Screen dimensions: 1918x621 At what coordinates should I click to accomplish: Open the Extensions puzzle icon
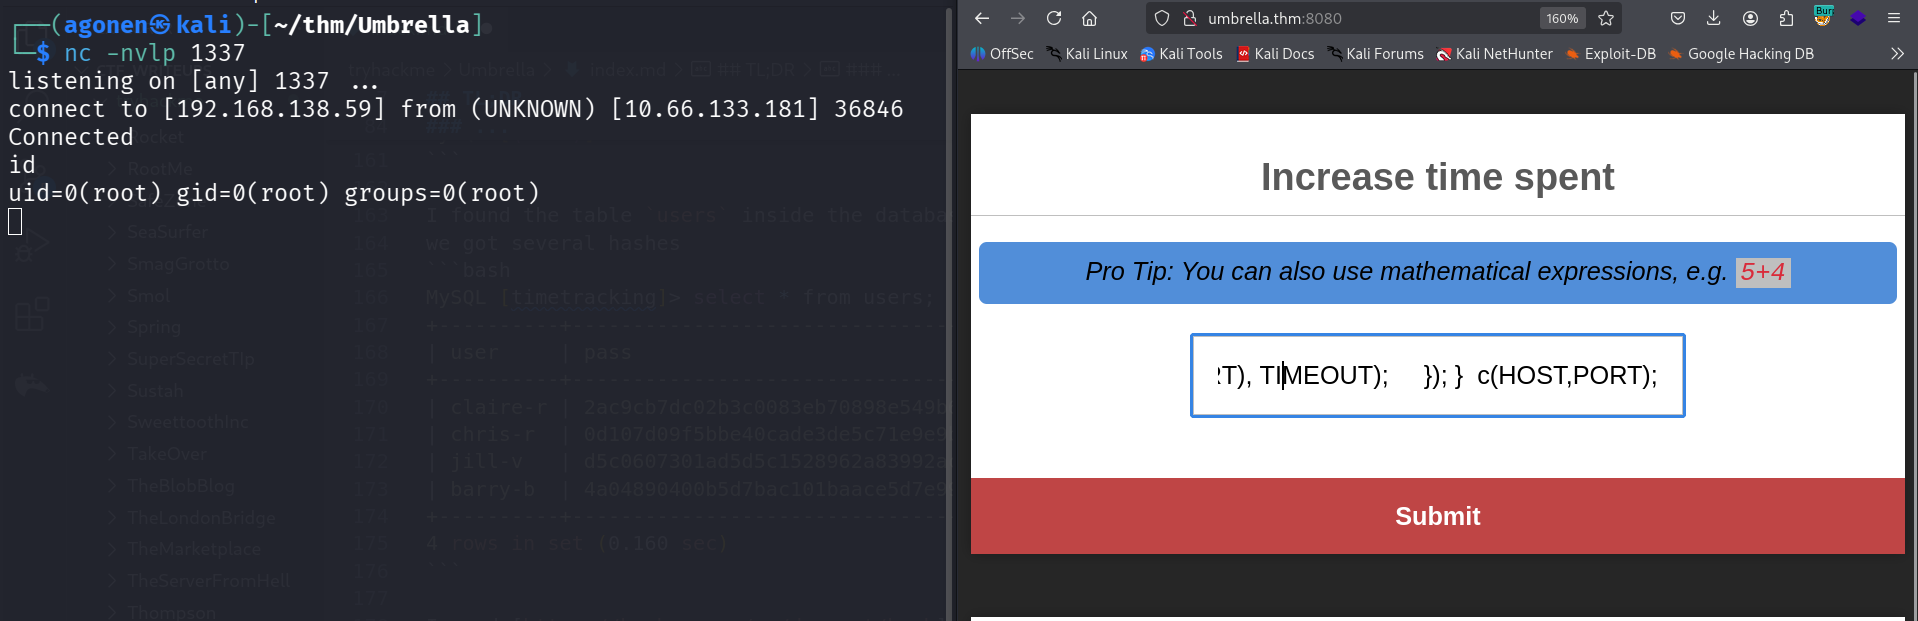(1786, 18)
